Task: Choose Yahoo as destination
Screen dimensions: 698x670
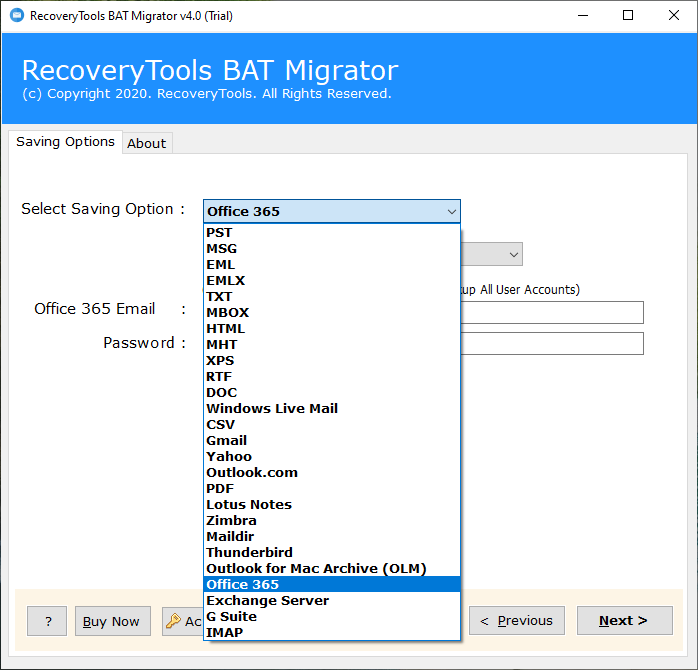Action: 332,457
